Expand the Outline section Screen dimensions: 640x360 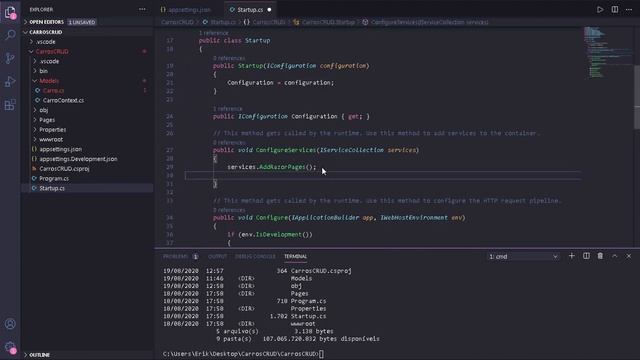(x=87, y=355)
